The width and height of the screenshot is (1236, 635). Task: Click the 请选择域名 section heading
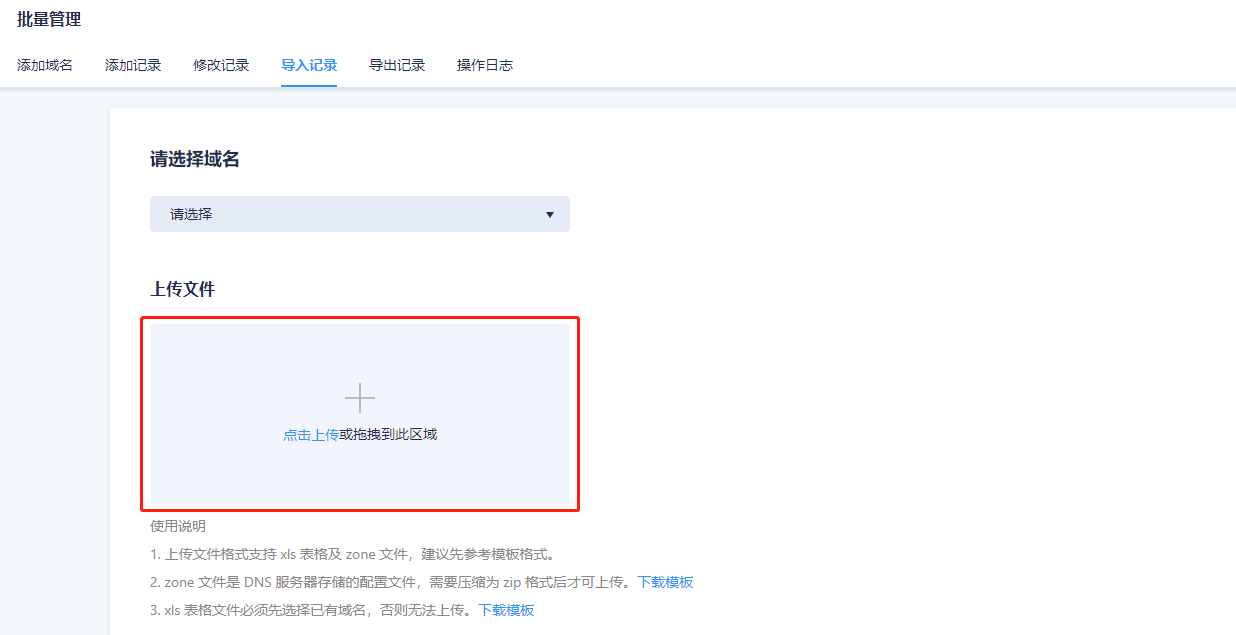point(195,159)
